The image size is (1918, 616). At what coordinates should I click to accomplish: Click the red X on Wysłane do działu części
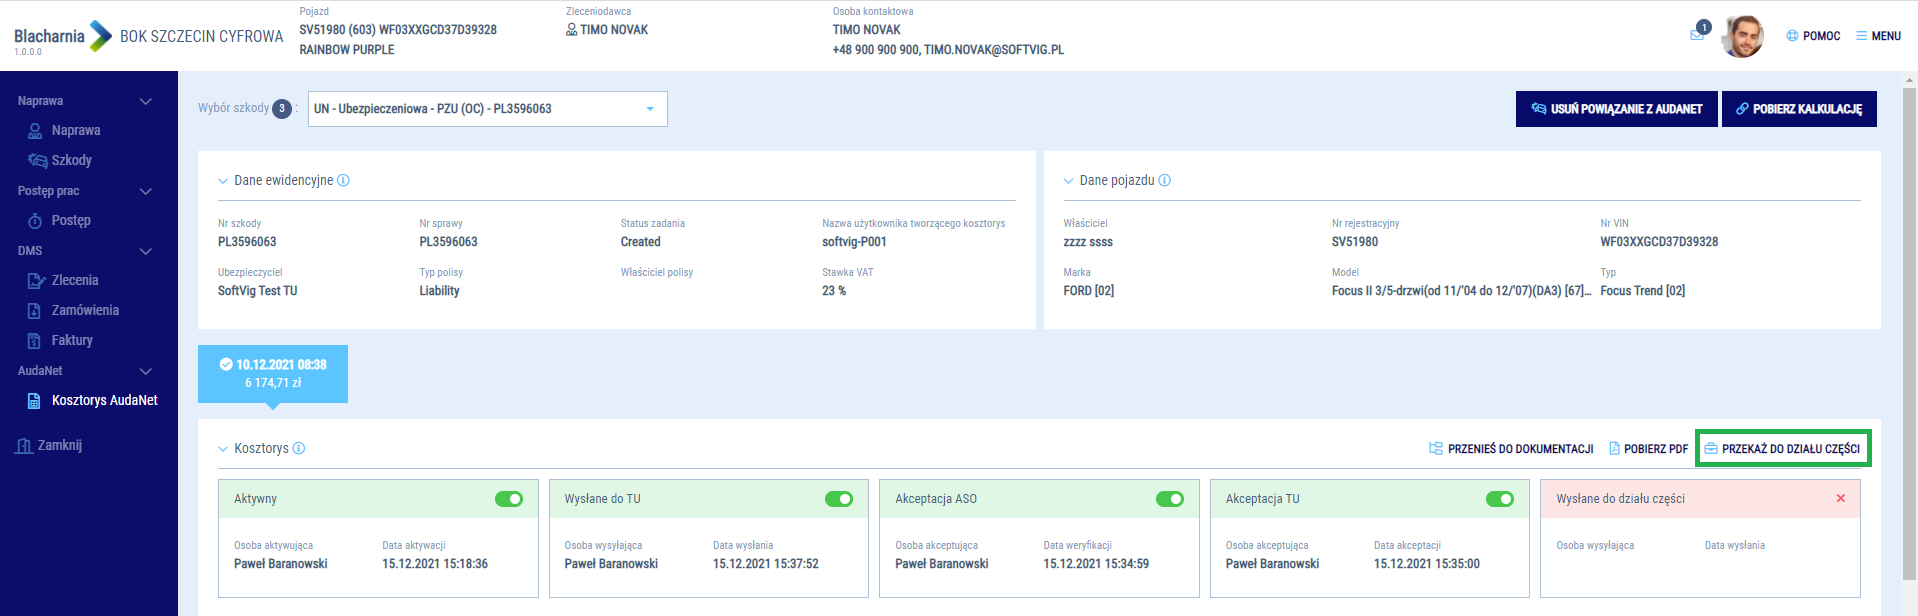[1840, 499]
